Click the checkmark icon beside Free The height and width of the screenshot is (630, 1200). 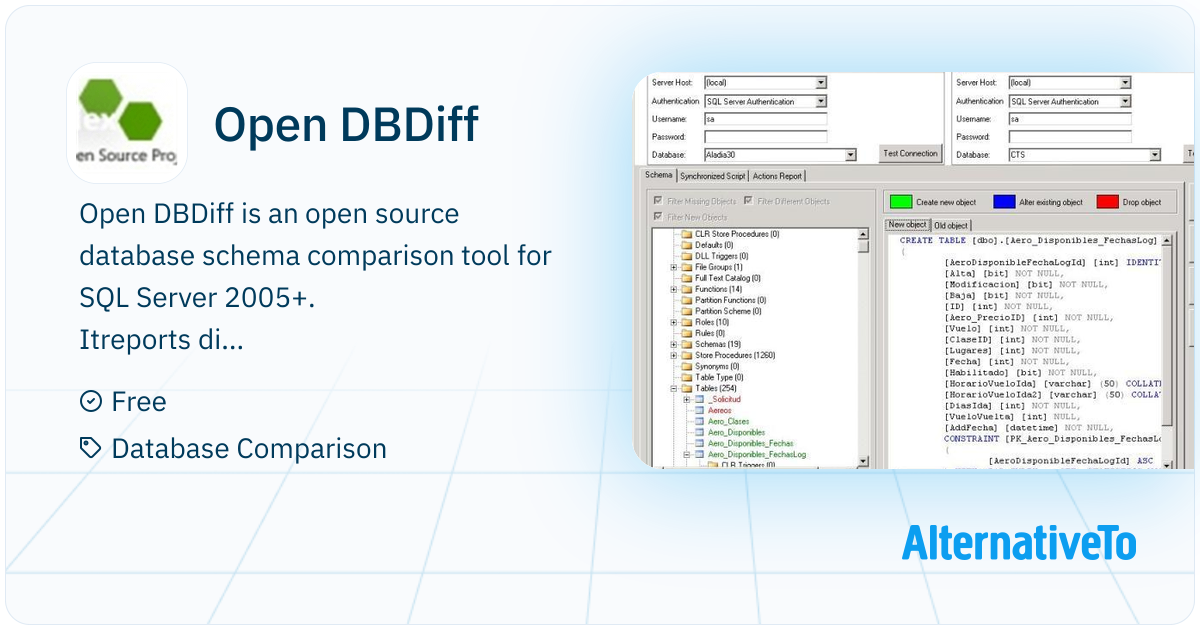coord(90,401)
